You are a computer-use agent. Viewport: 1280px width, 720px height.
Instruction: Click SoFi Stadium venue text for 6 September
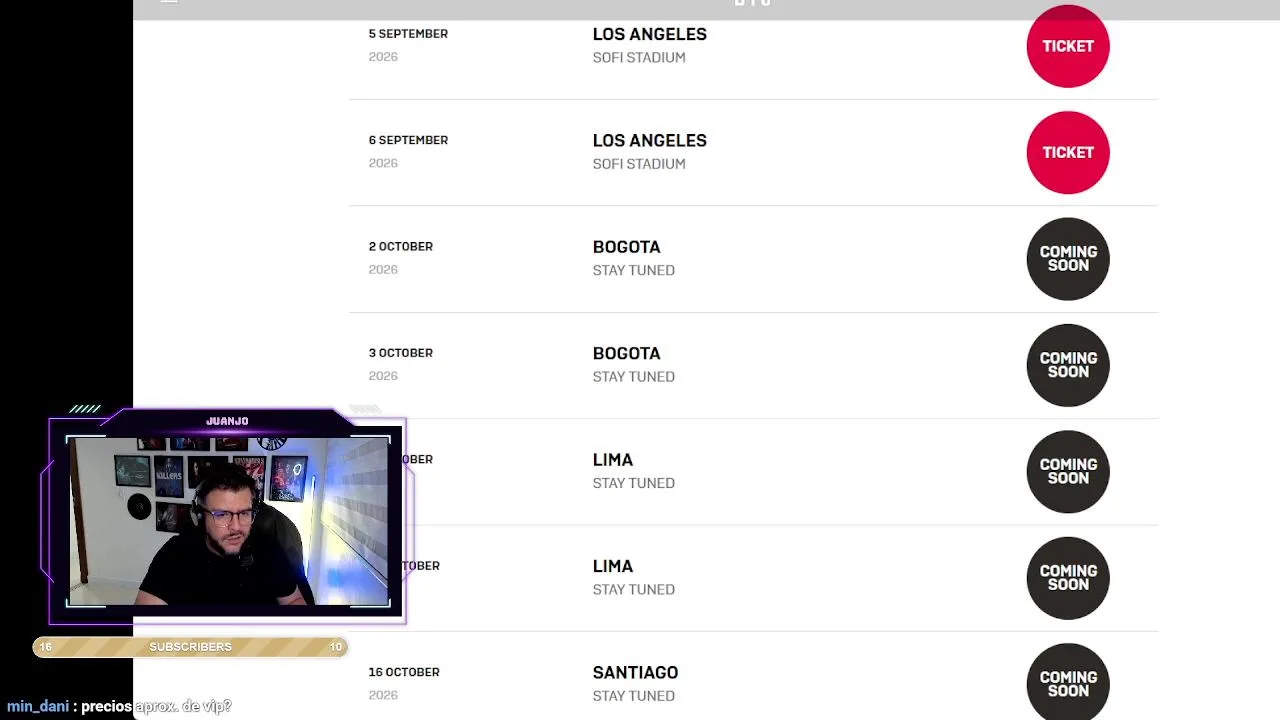click(638, 164)
